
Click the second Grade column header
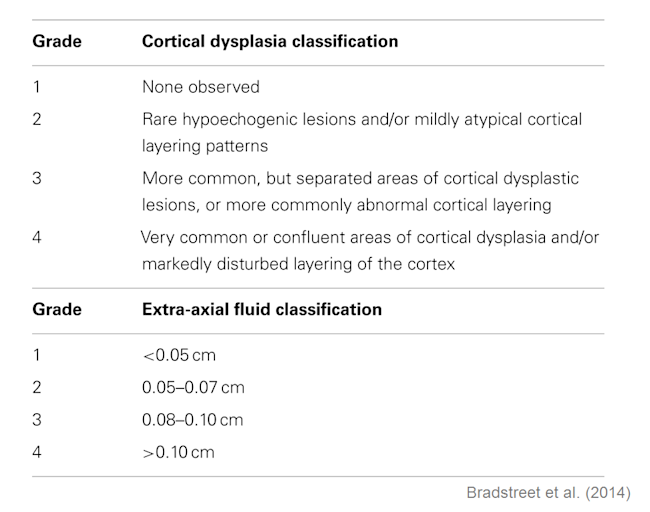57,309
